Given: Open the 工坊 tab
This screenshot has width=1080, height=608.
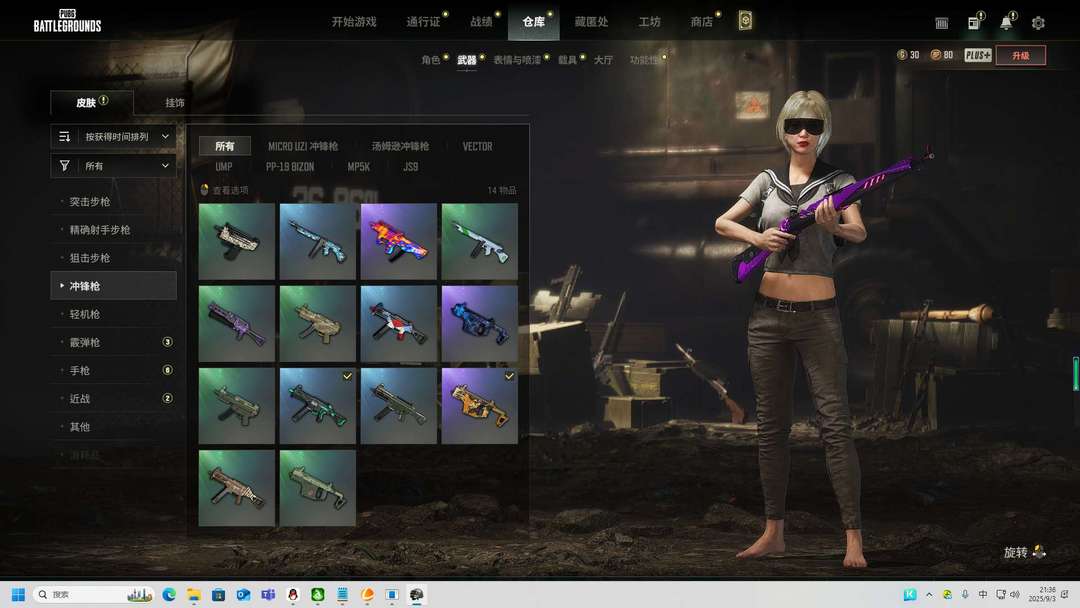Looking at the screenshot, I should (x=650, y=22).
